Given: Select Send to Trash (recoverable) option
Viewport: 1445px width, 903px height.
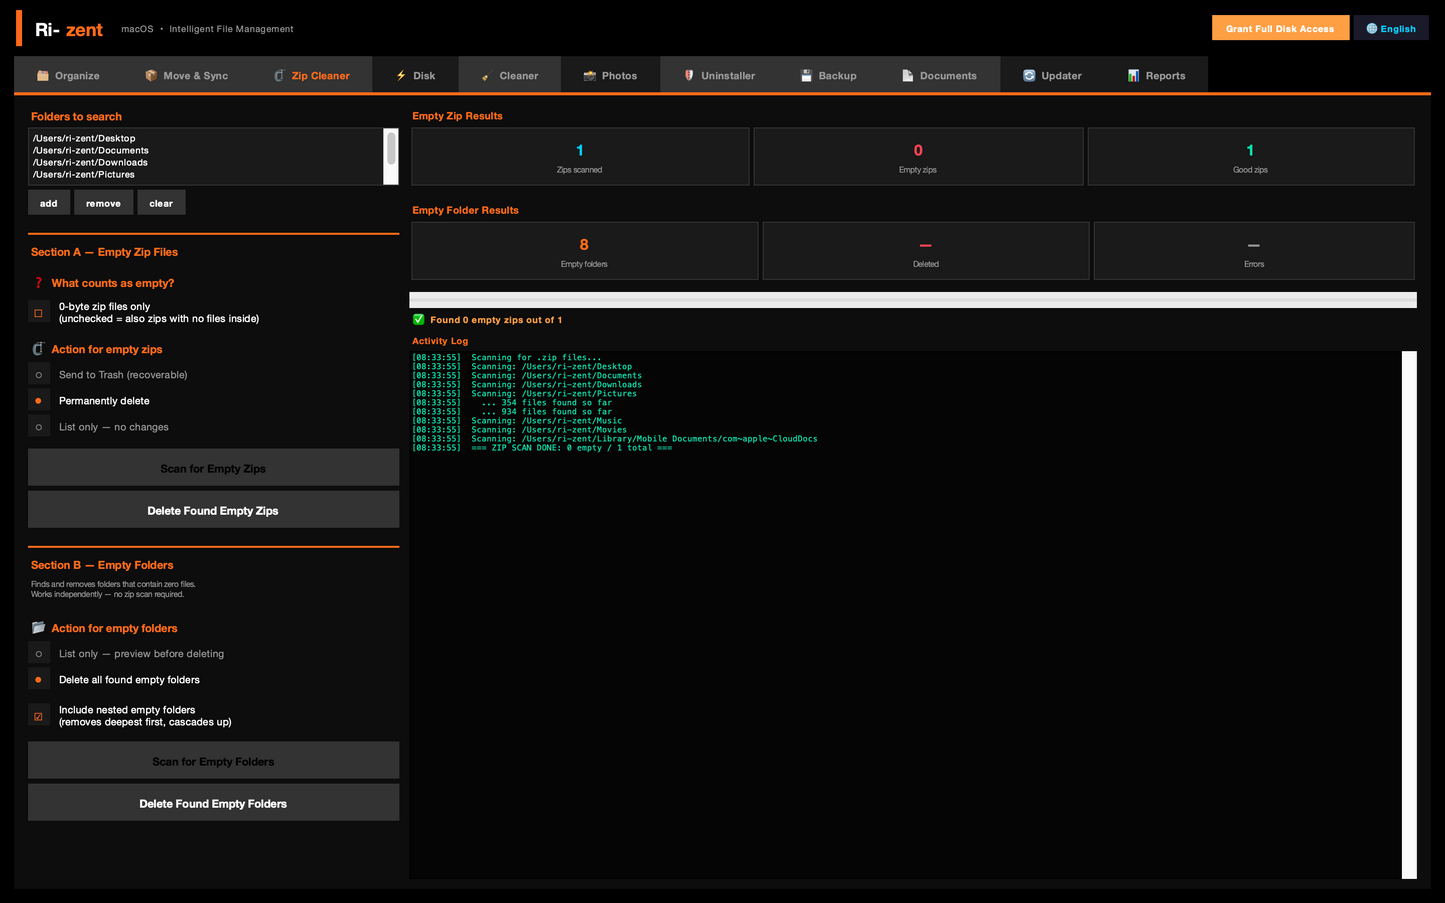Looking at the screenshot, I should (x=38, y=375).
